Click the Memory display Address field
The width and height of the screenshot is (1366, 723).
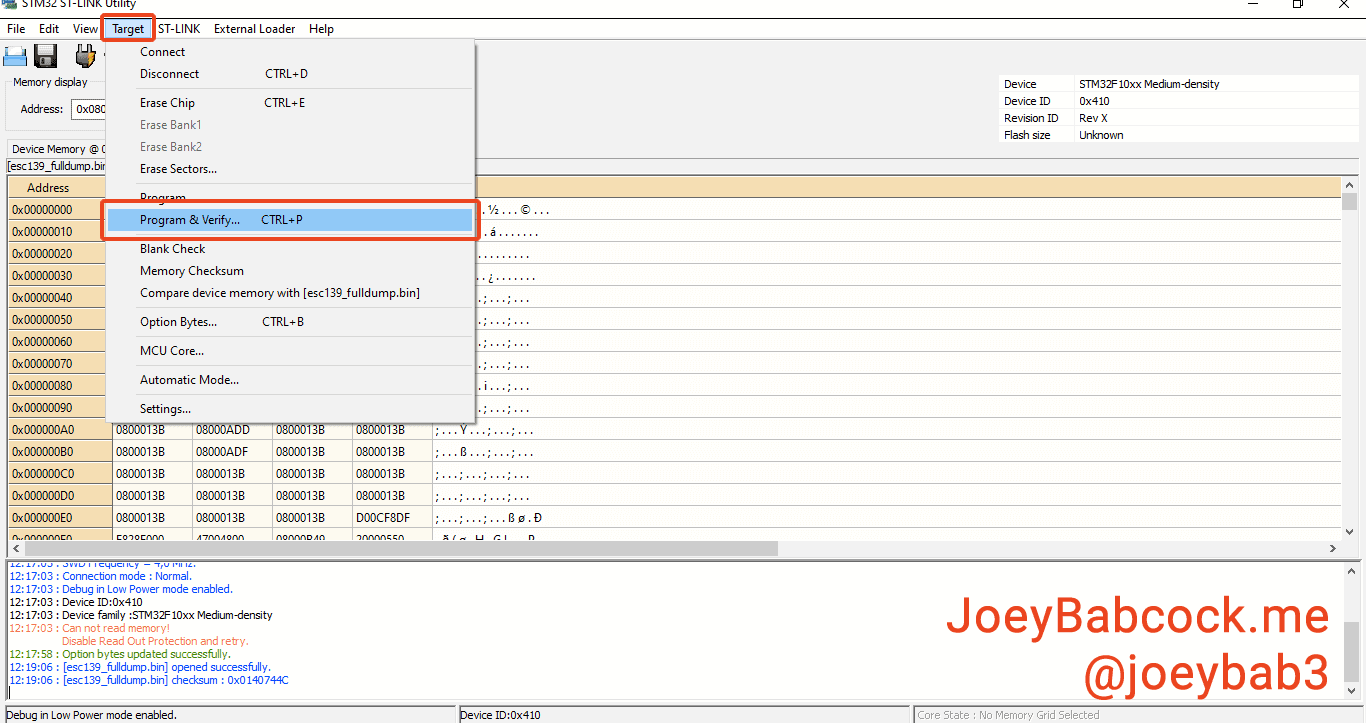tap(88, 109)
